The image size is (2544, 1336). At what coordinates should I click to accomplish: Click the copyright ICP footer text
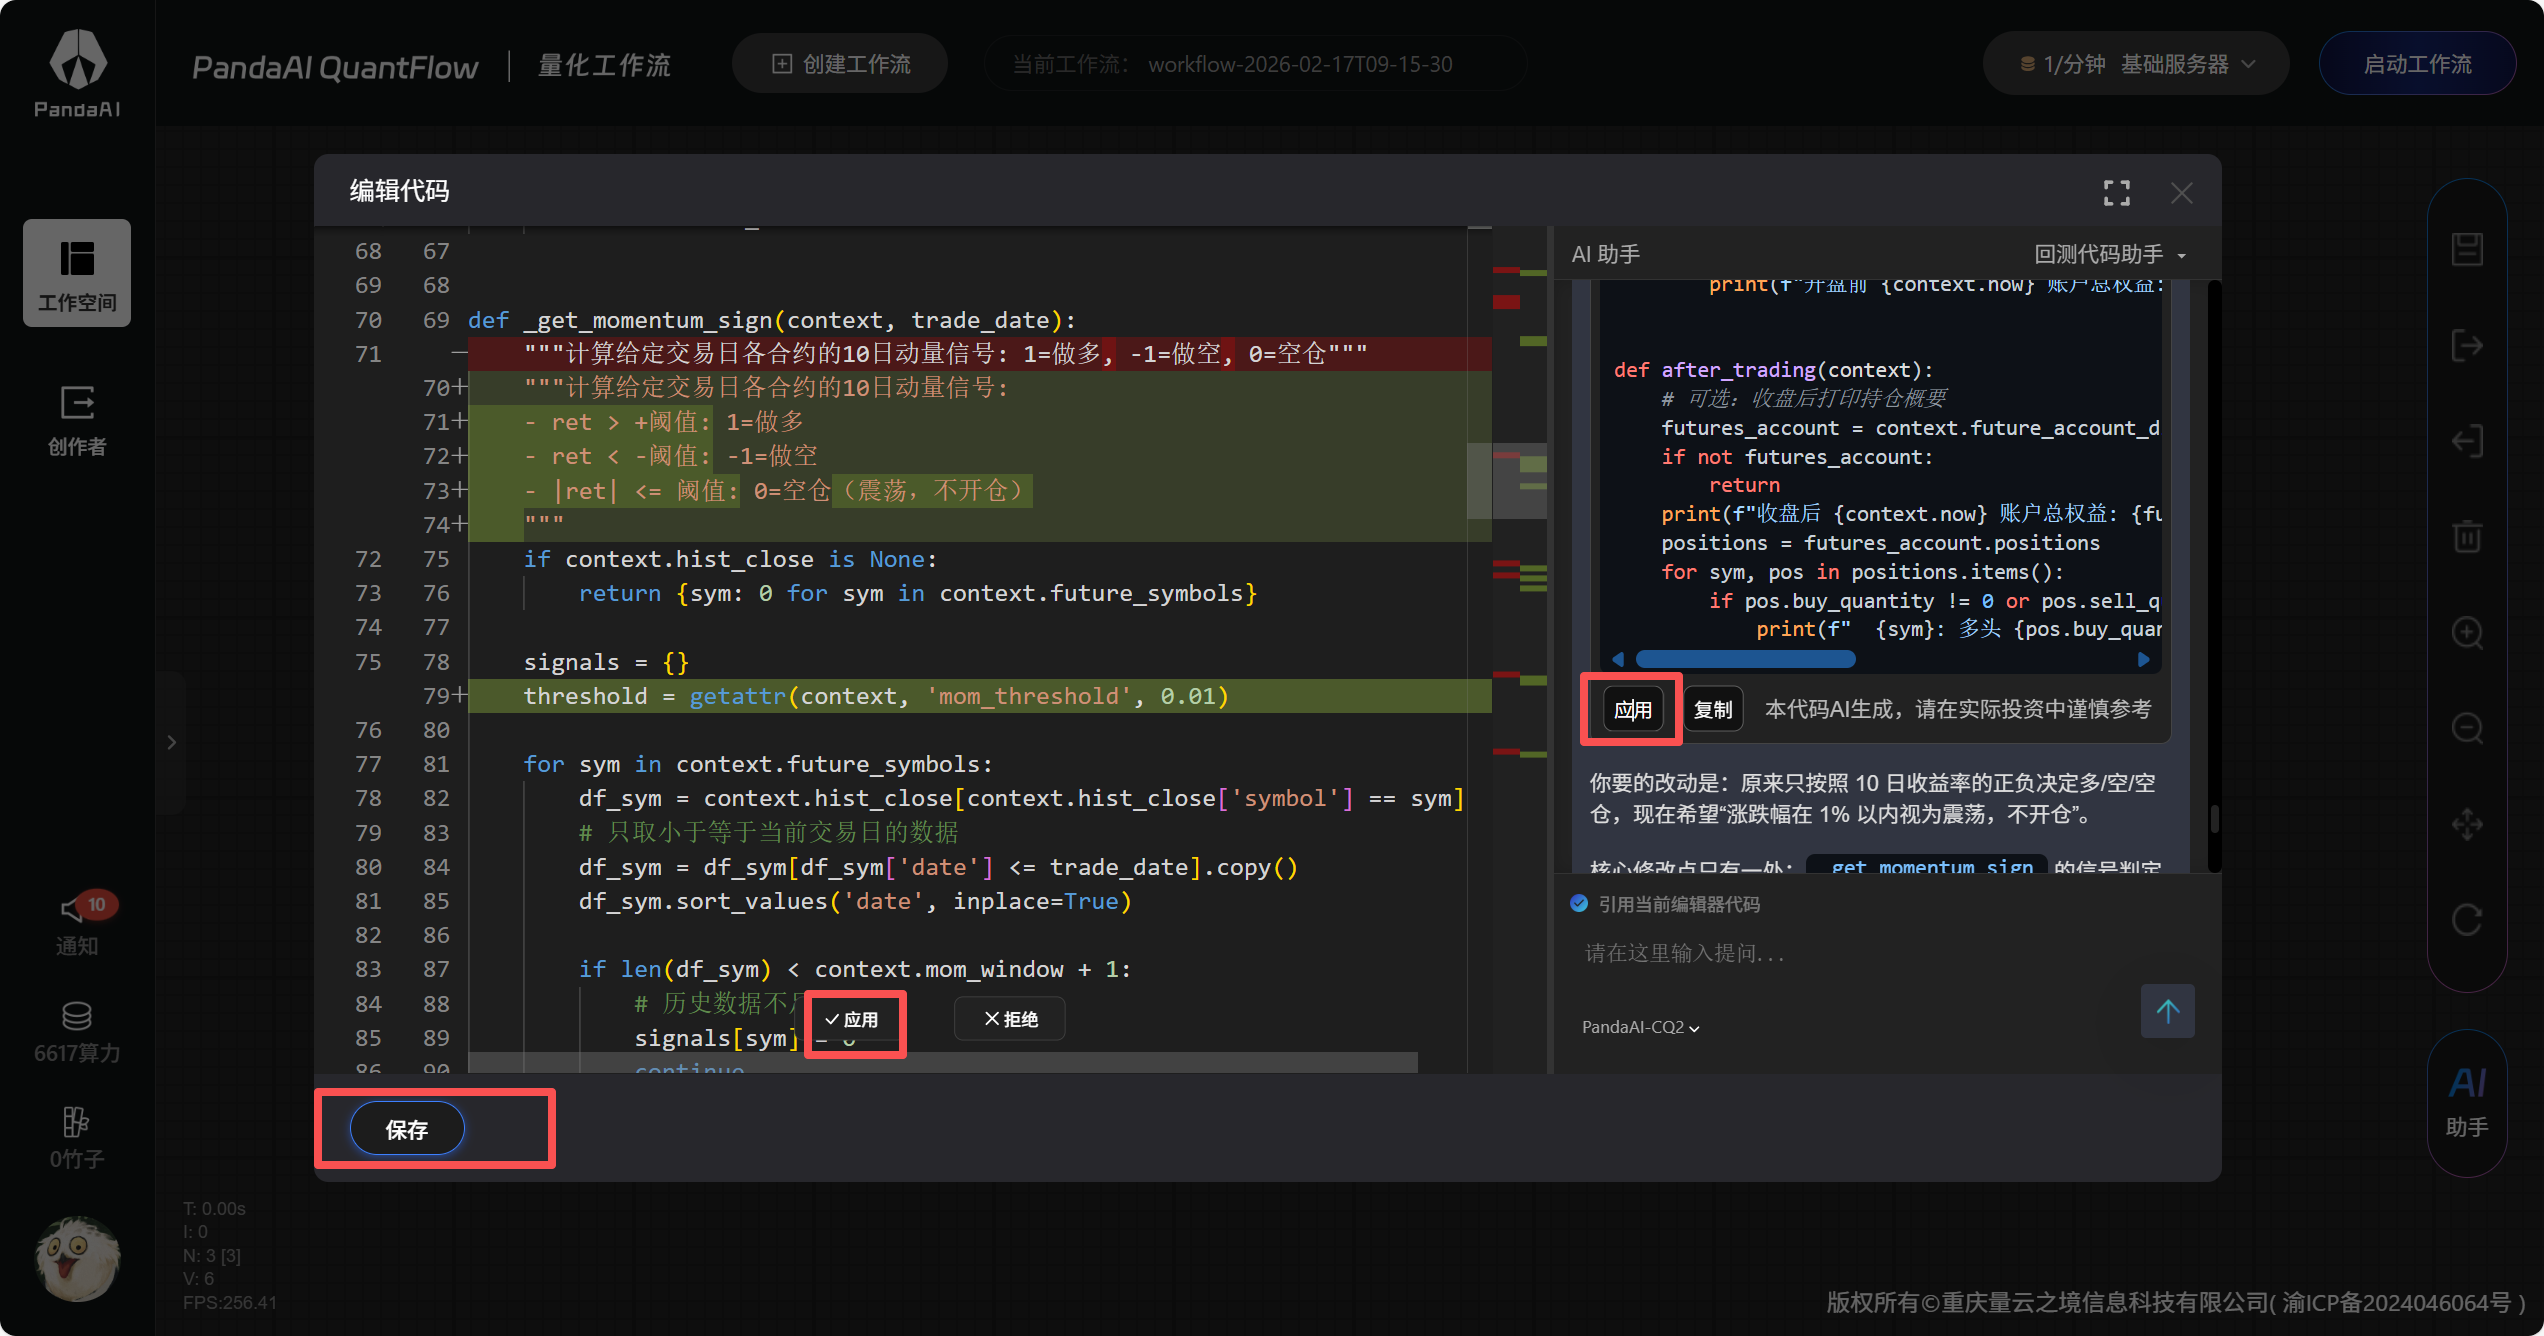click(x=2176, y=1302)
